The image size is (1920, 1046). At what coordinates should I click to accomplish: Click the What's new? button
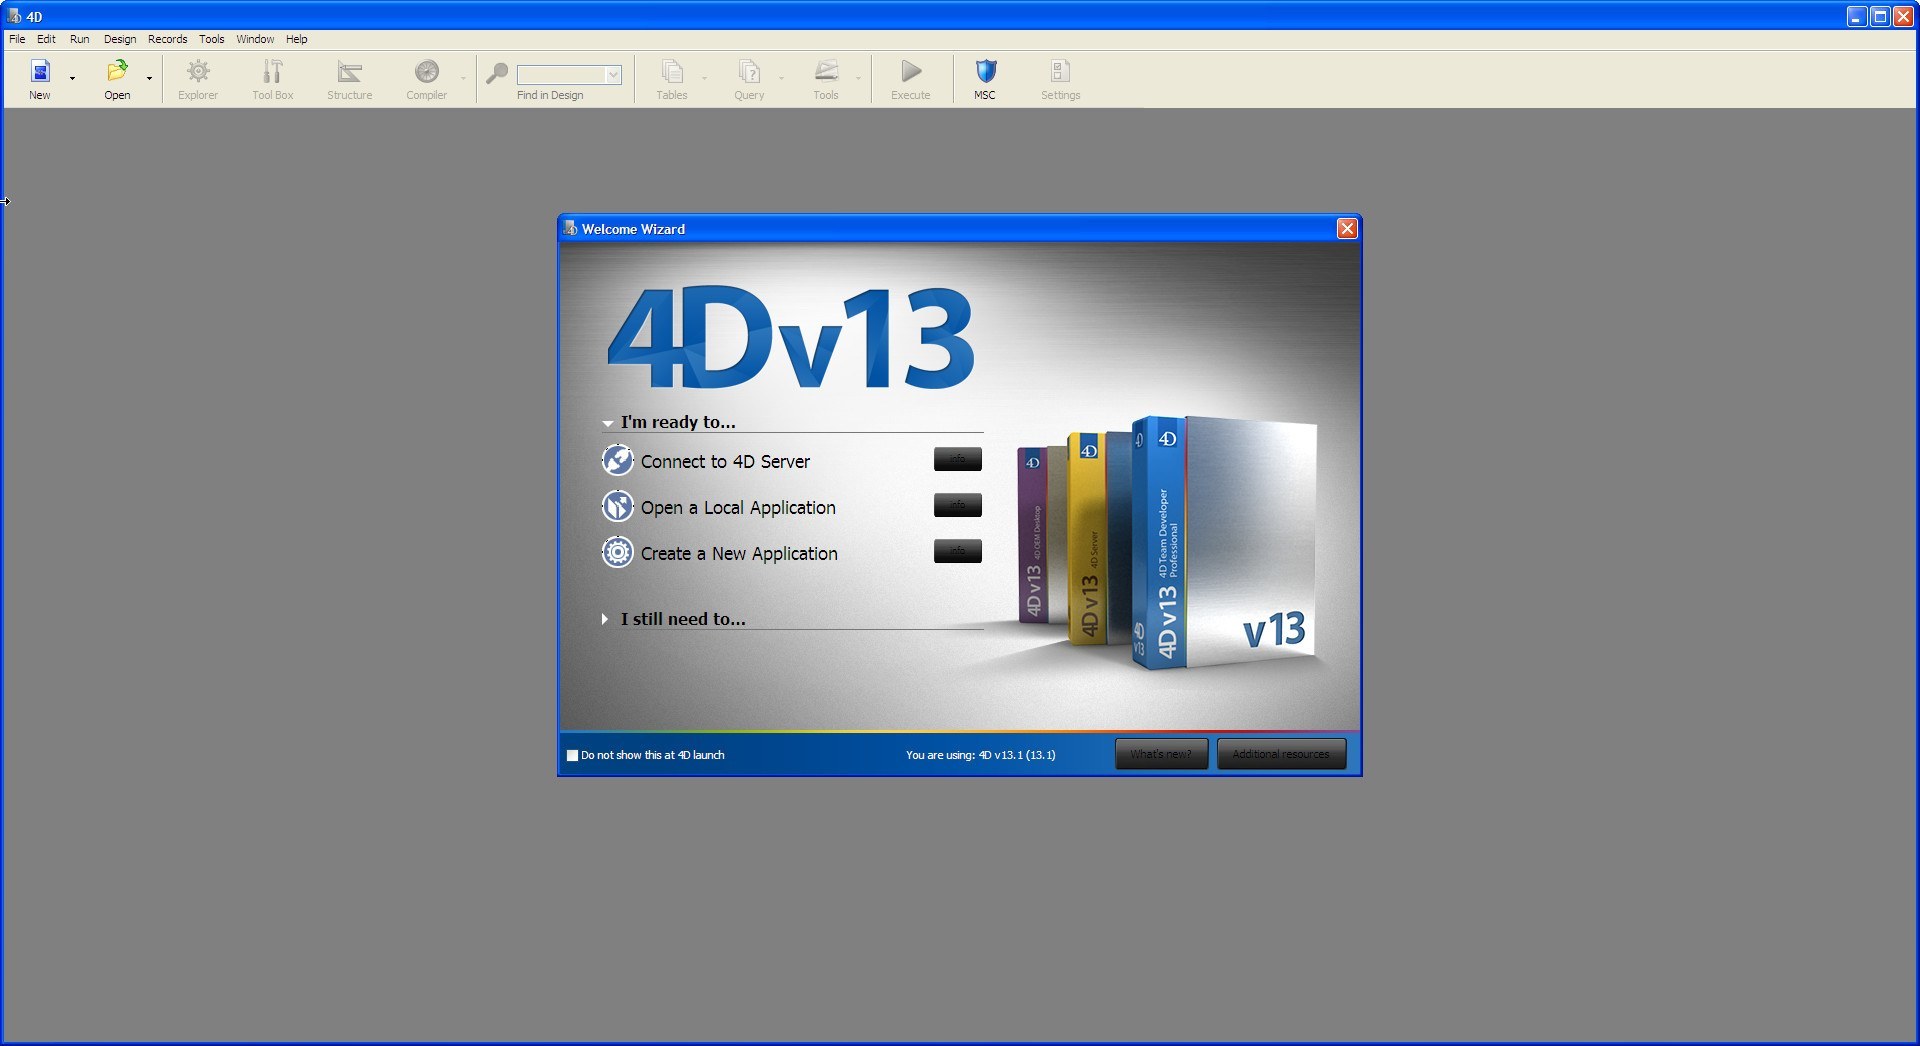(x=1161, y=754)
